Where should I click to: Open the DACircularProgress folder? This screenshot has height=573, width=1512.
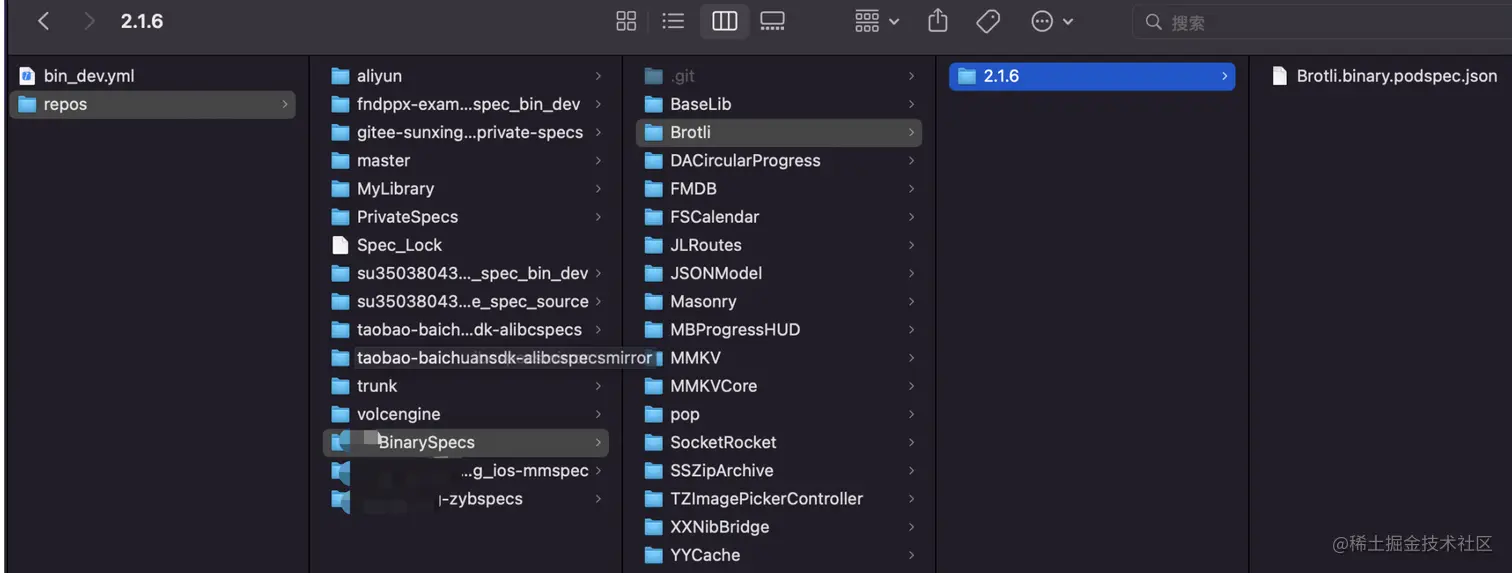click(x=779, y=160)
